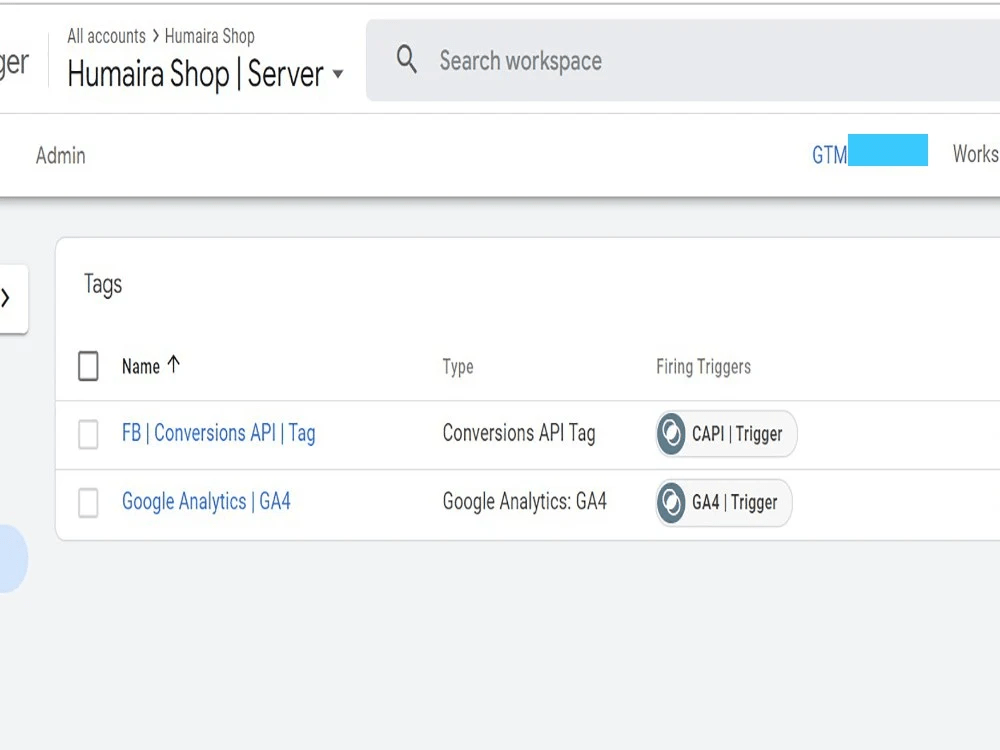This screenshot has width=1000, height=750.
Task: Click the CAPI | Trigger chip
Action: (724, 434)
